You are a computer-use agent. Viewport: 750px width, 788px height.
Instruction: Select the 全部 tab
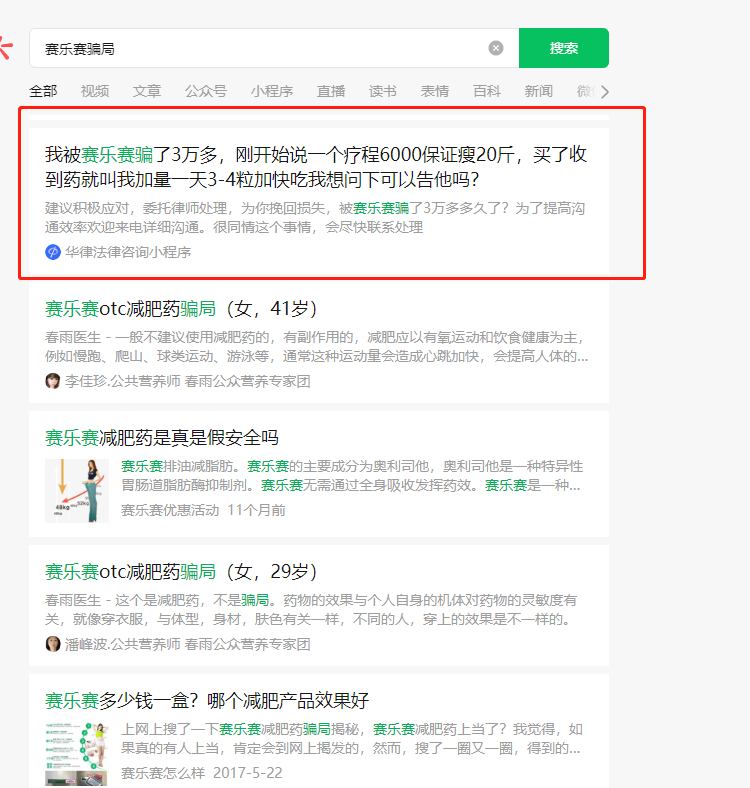[43, 91]
